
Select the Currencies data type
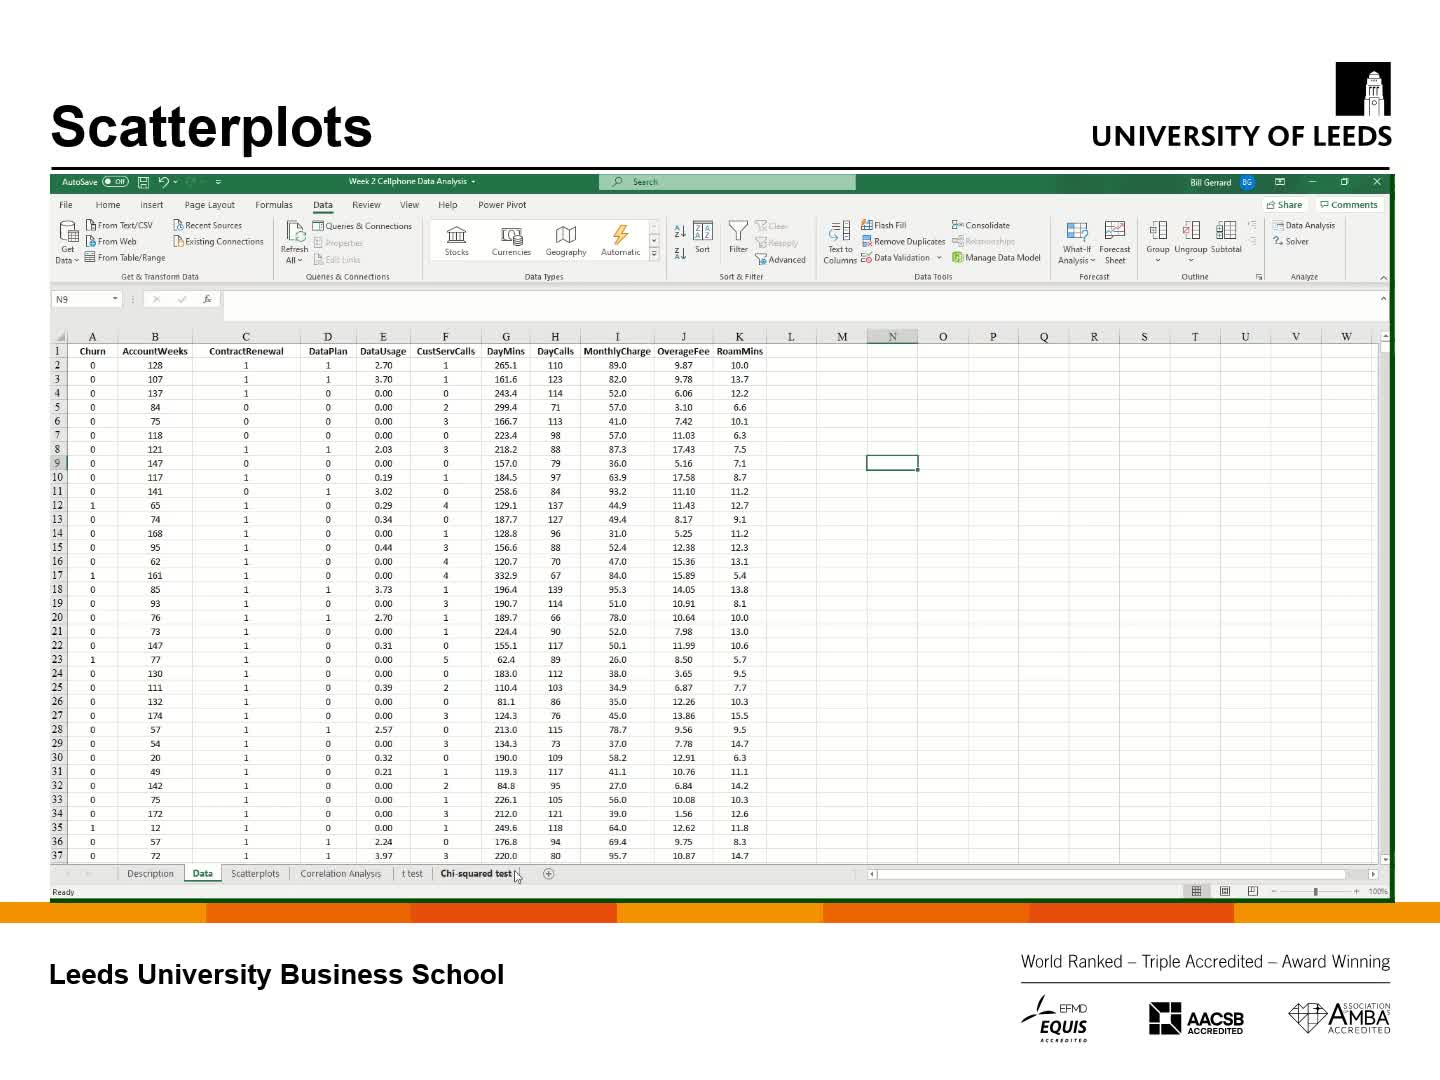[511, 240]
